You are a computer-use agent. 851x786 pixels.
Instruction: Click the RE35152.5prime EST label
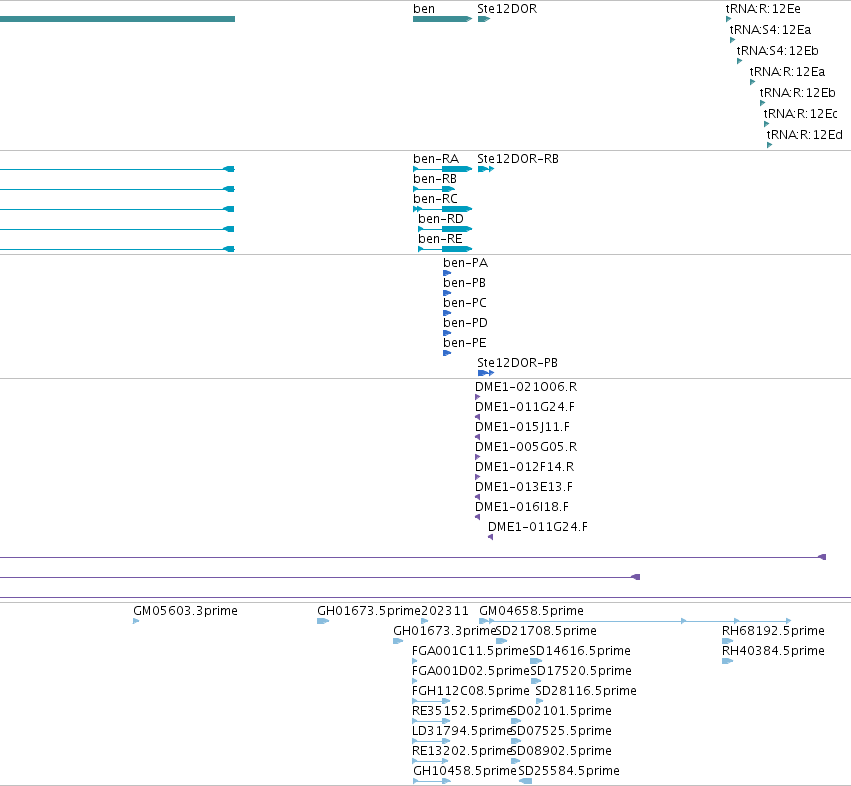462,711
